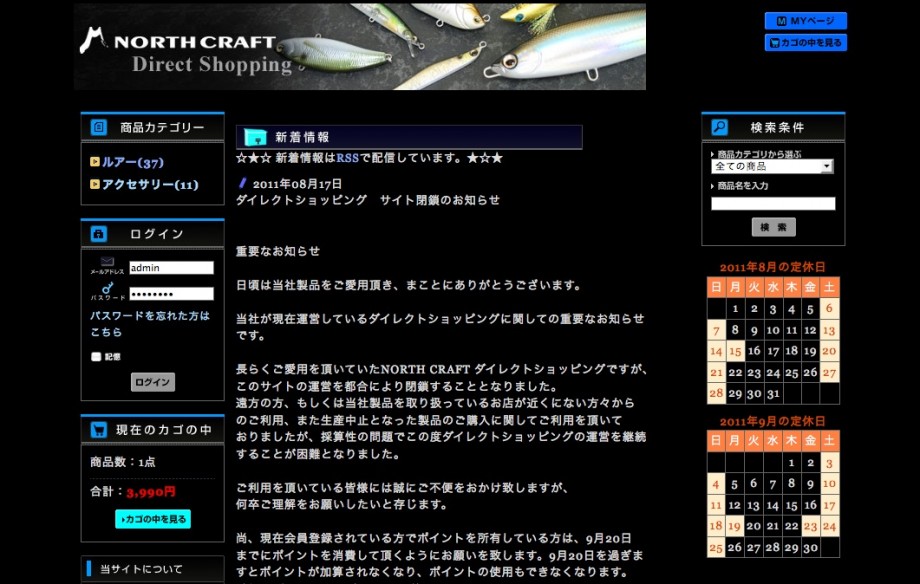Open the RSS feed link

347,158
